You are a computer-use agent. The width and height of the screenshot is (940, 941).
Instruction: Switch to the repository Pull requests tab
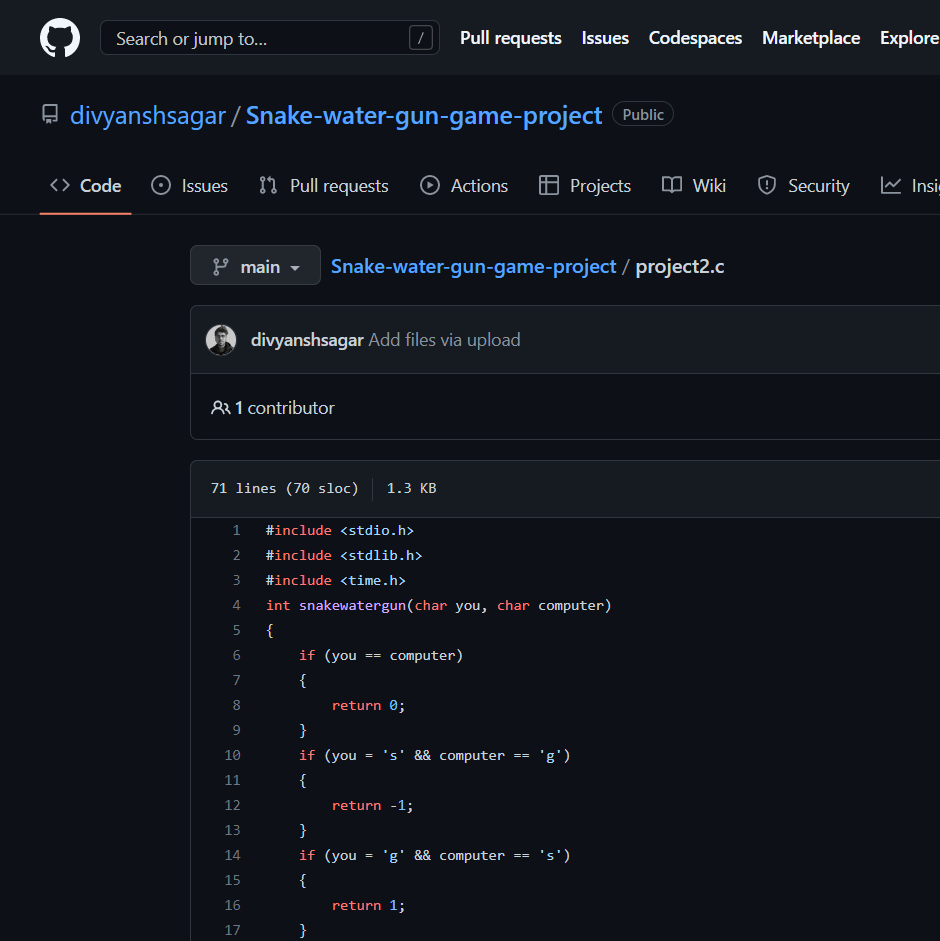click(324, 185)
